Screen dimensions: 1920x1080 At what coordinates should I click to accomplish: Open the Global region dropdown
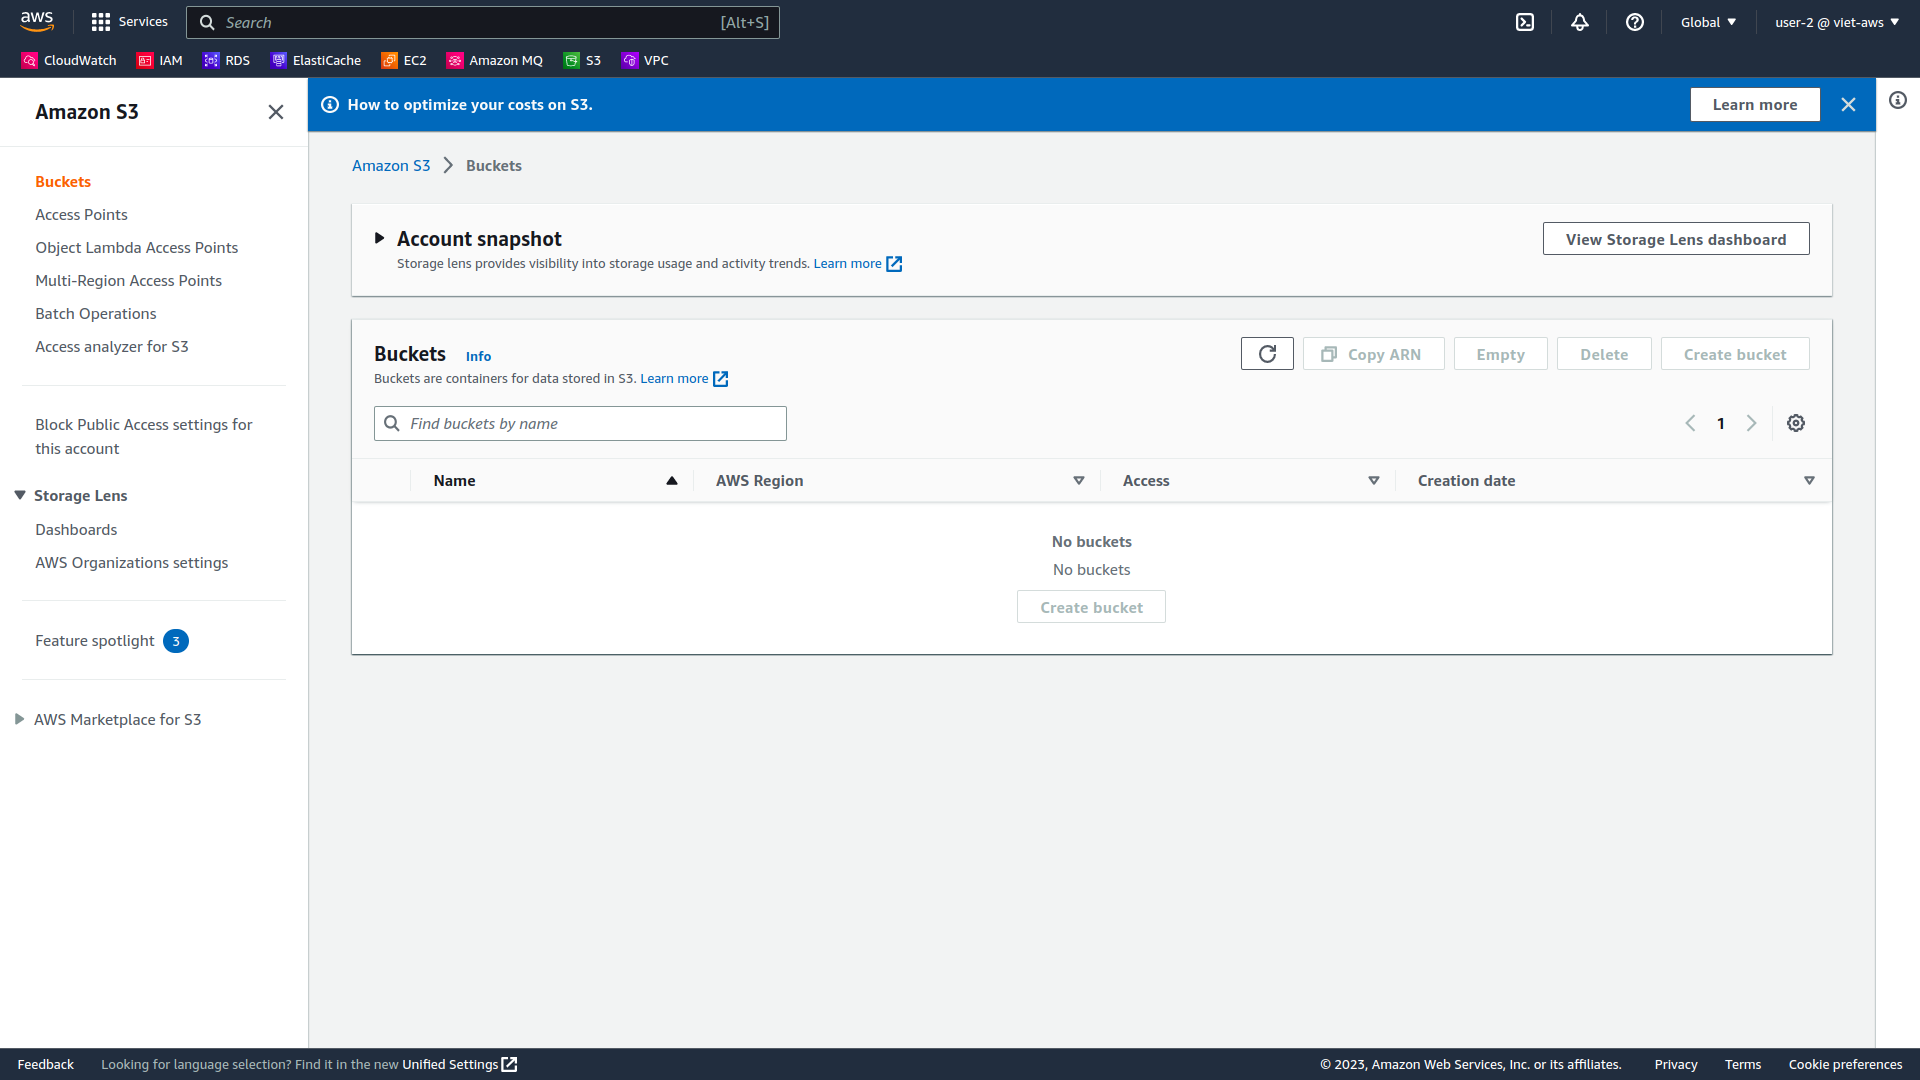pyautogui.click(x=1708, y=22)
